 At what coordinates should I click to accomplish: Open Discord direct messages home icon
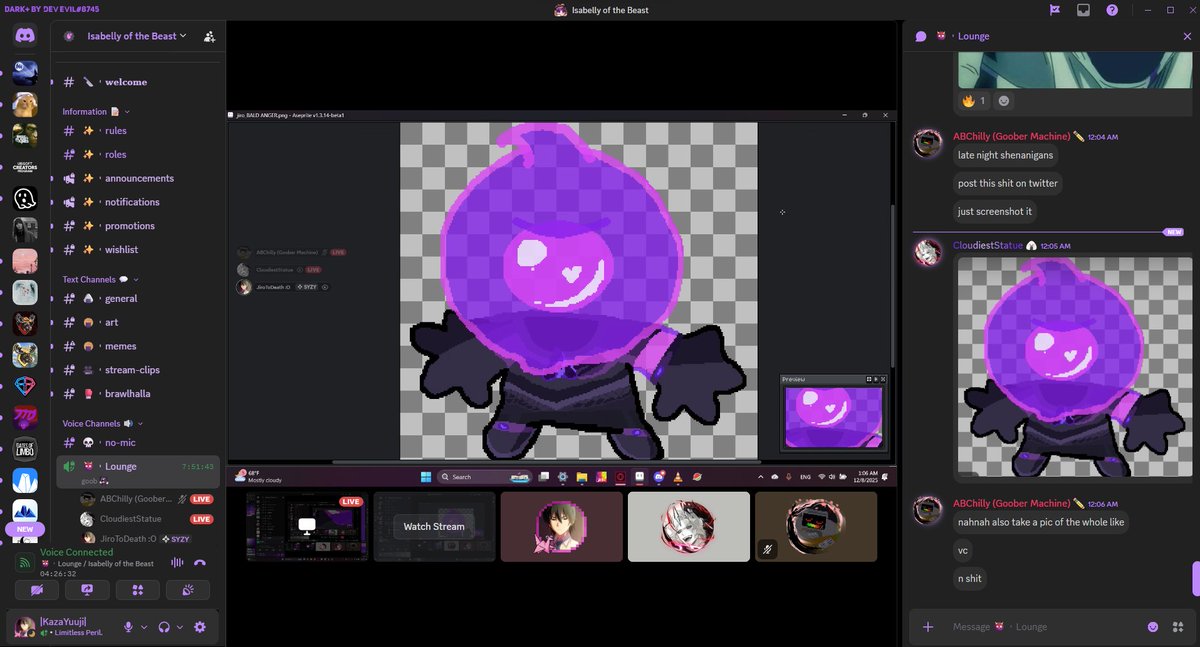pos(26,36)
